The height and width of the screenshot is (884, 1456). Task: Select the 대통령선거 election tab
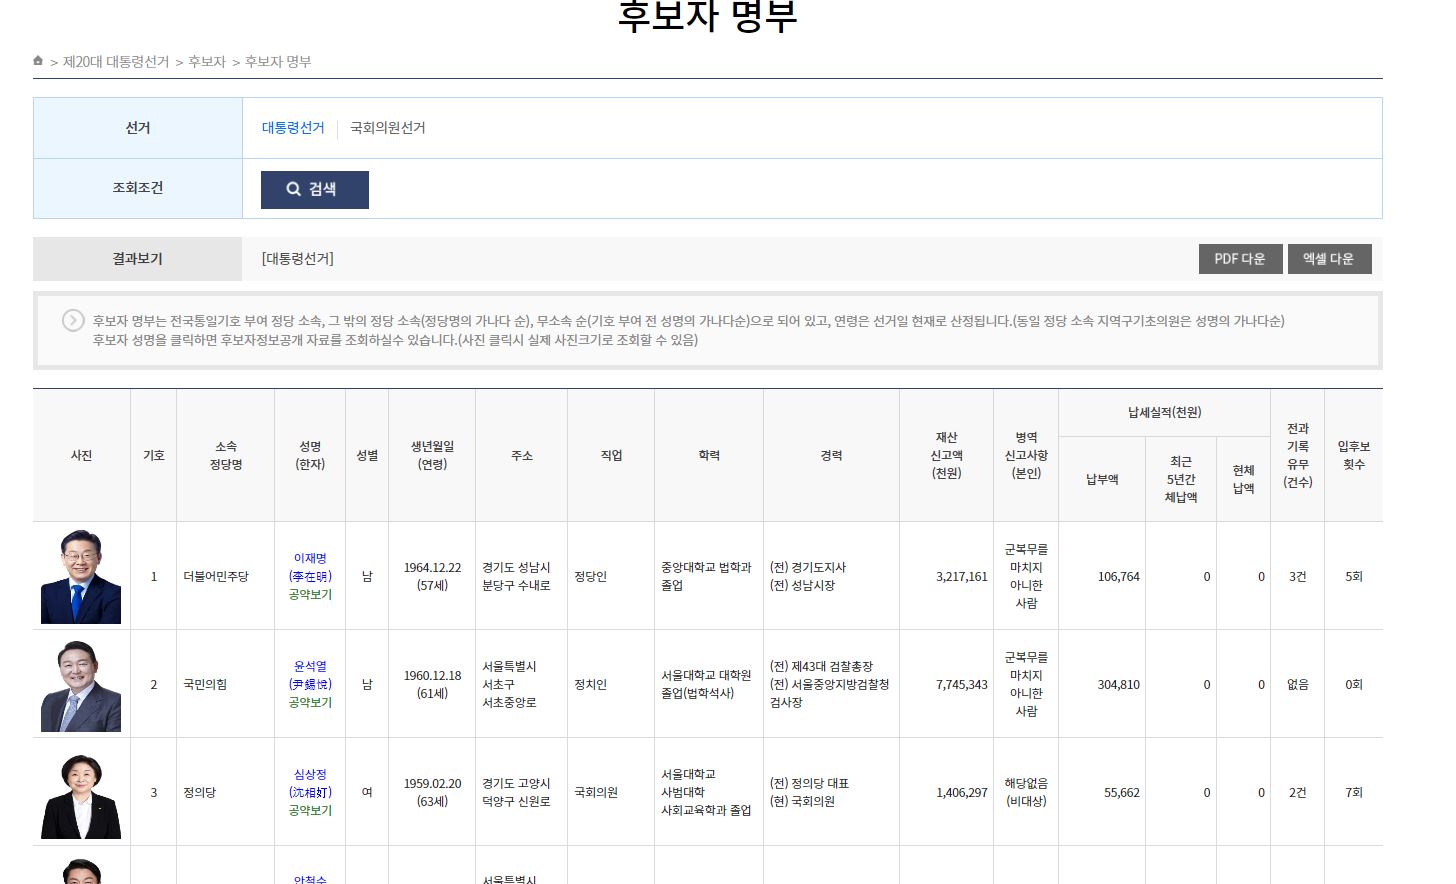(293, 128)
